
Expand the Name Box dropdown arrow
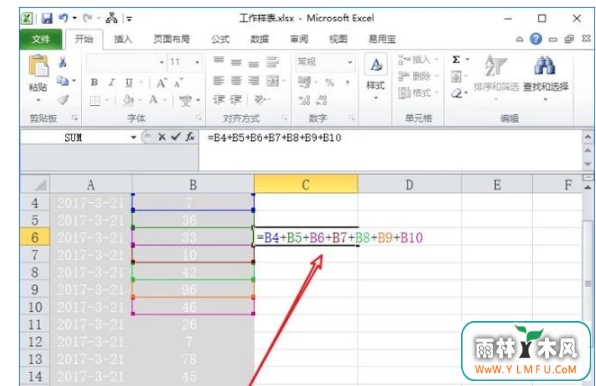point(133,138)
